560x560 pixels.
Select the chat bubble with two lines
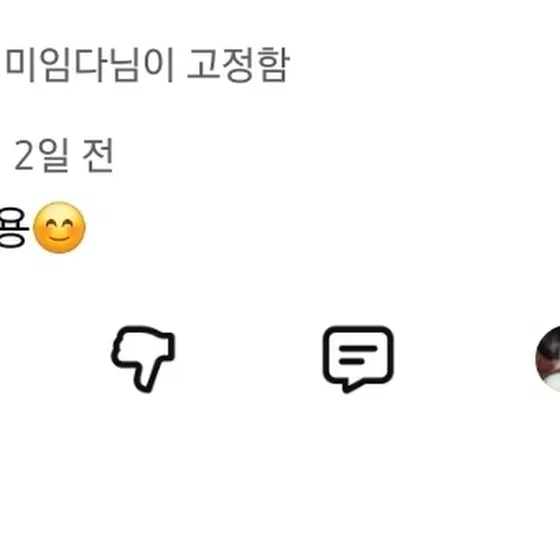[358, 359]
